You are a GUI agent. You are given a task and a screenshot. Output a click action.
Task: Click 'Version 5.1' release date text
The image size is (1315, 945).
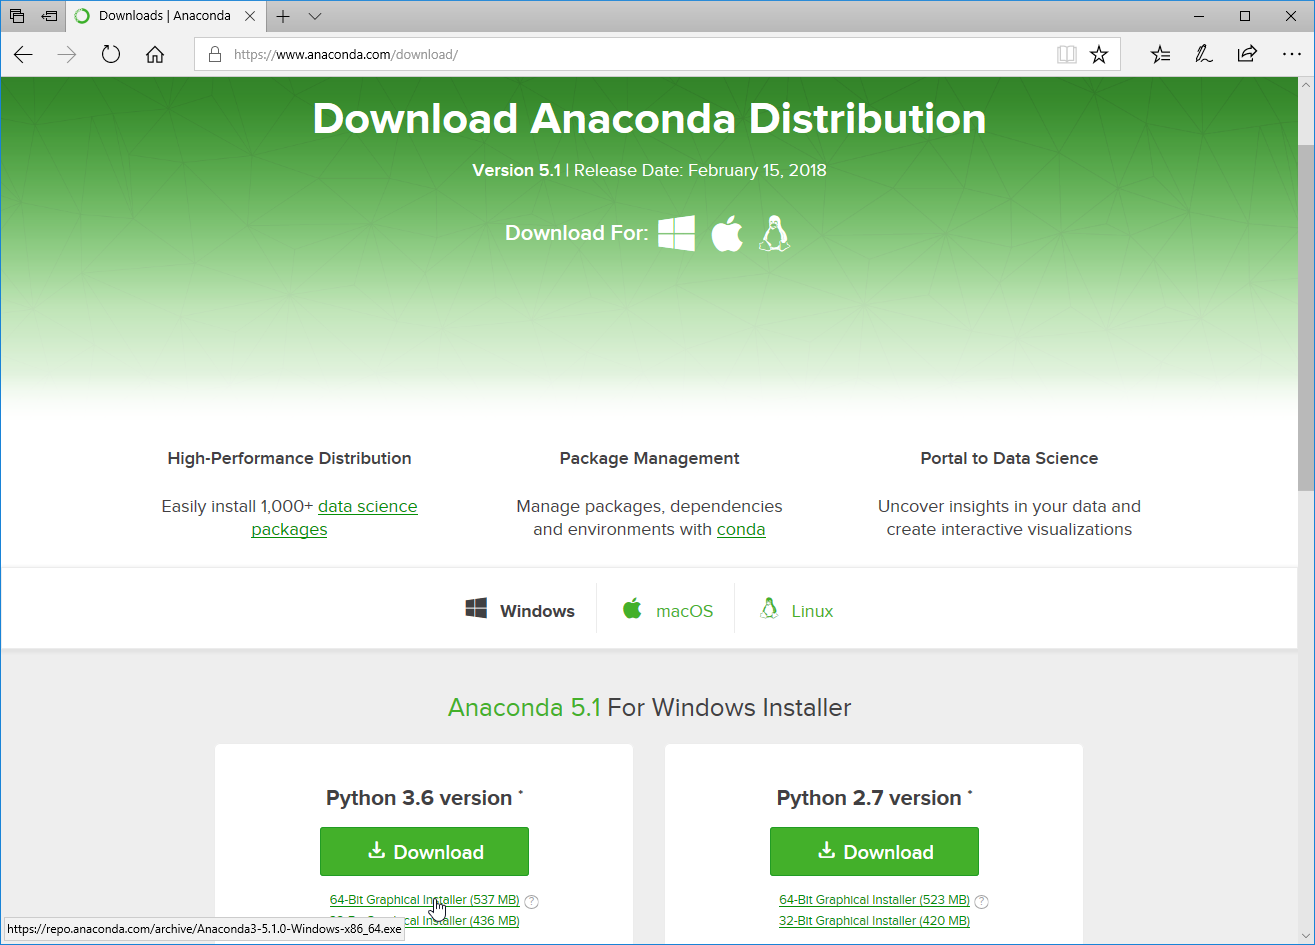click(x=649, y=170)
